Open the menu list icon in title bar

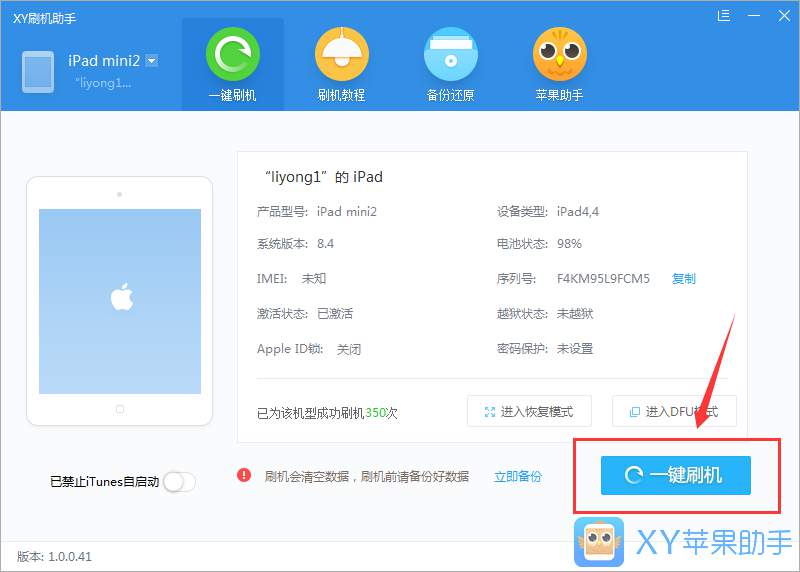[723, 16]
